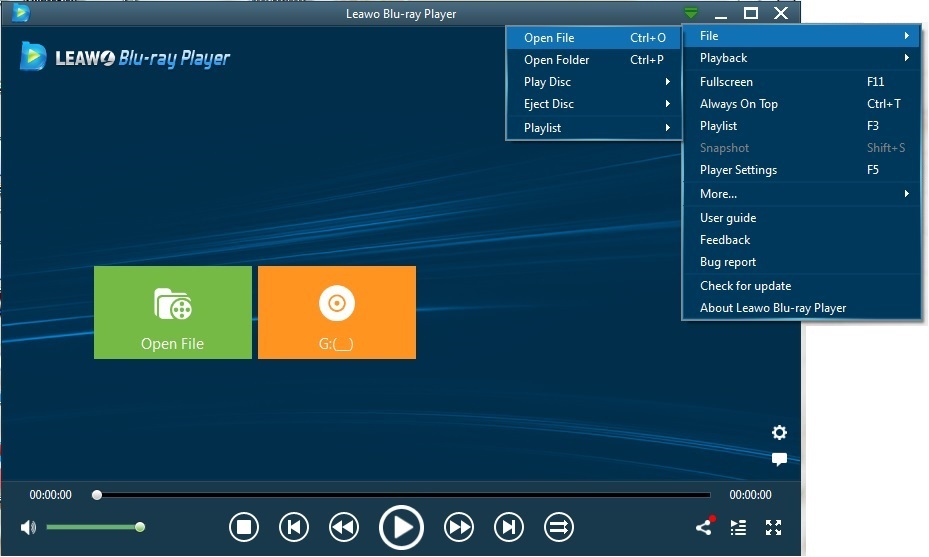Viewport: 929px width, 557px height.
Task: Skip to previous track icon
Action: click(x=293, y=527)
